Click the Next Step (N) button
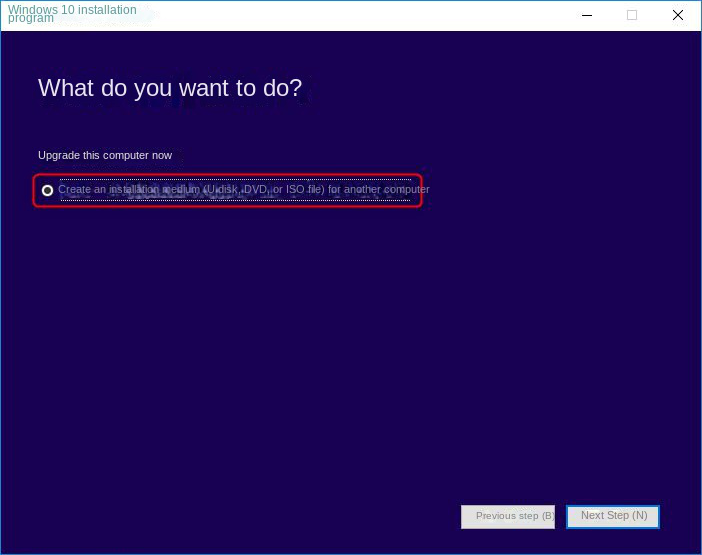 click(x=613, y=517)
